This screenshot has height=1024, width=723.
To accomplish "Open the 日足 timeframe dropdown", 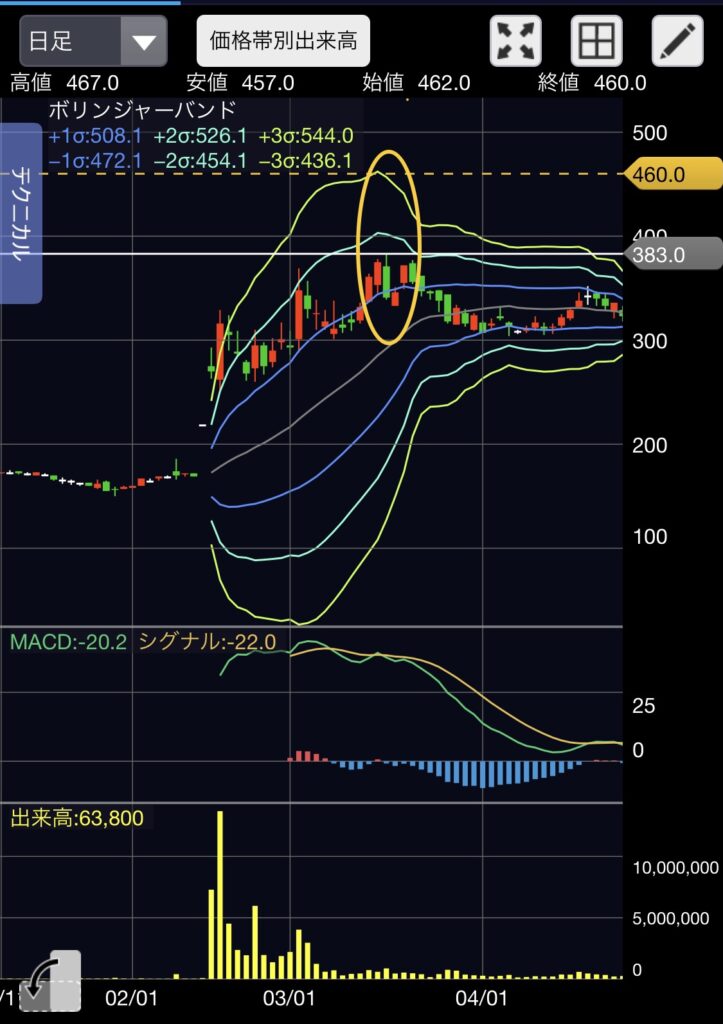I will [93, 41].
